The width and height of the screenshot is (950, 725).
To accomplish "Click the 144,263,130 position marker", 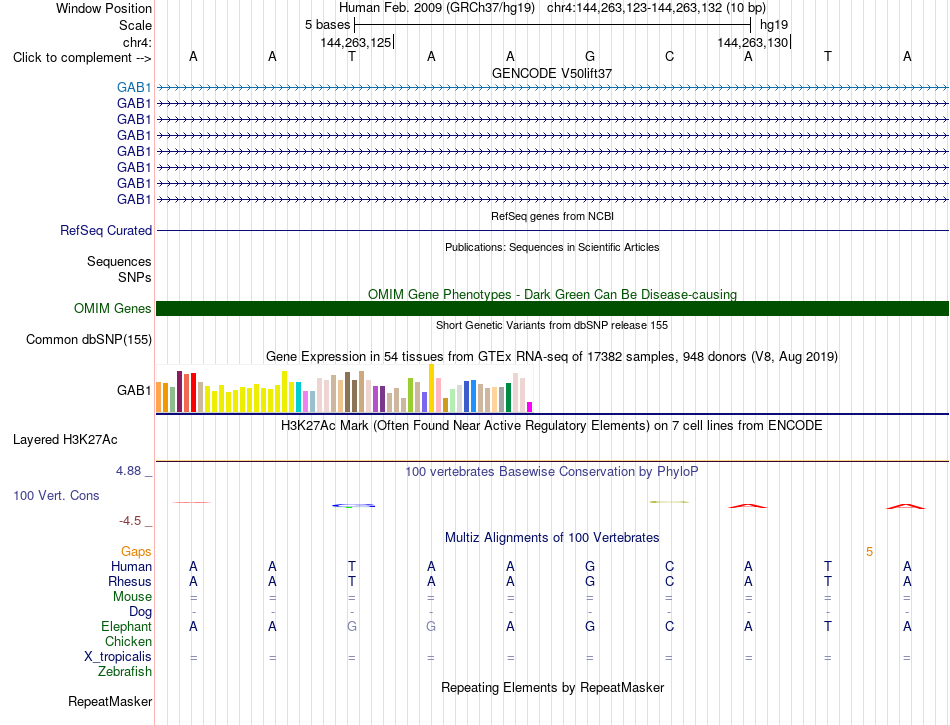I will pyautogui.click(x=752, y=42).
